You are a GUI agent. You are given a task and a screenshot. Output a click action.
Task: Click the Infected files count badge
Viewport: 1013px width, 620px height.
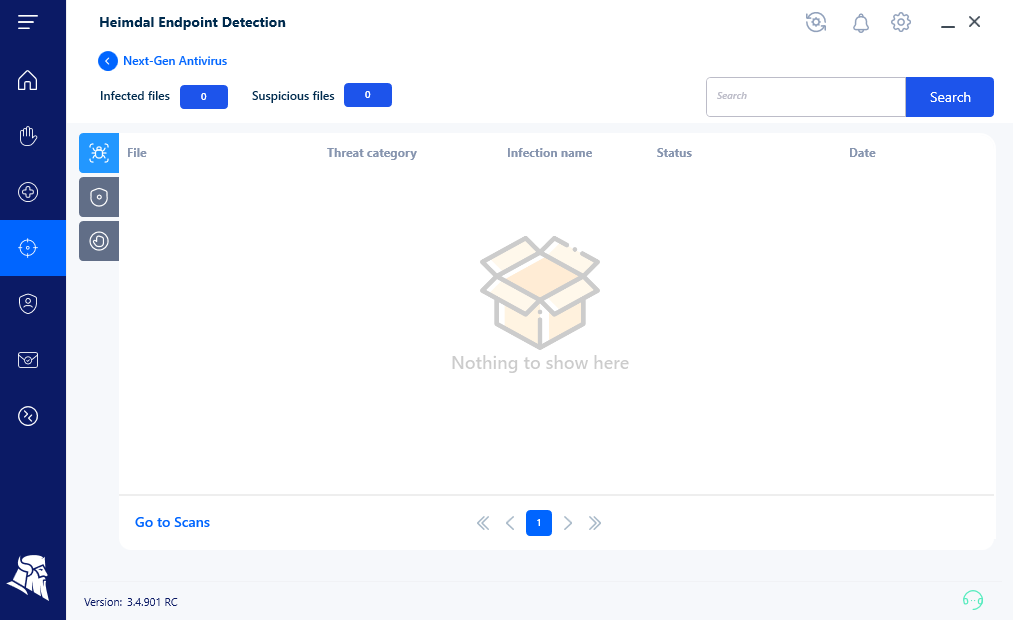click(204, 97)
